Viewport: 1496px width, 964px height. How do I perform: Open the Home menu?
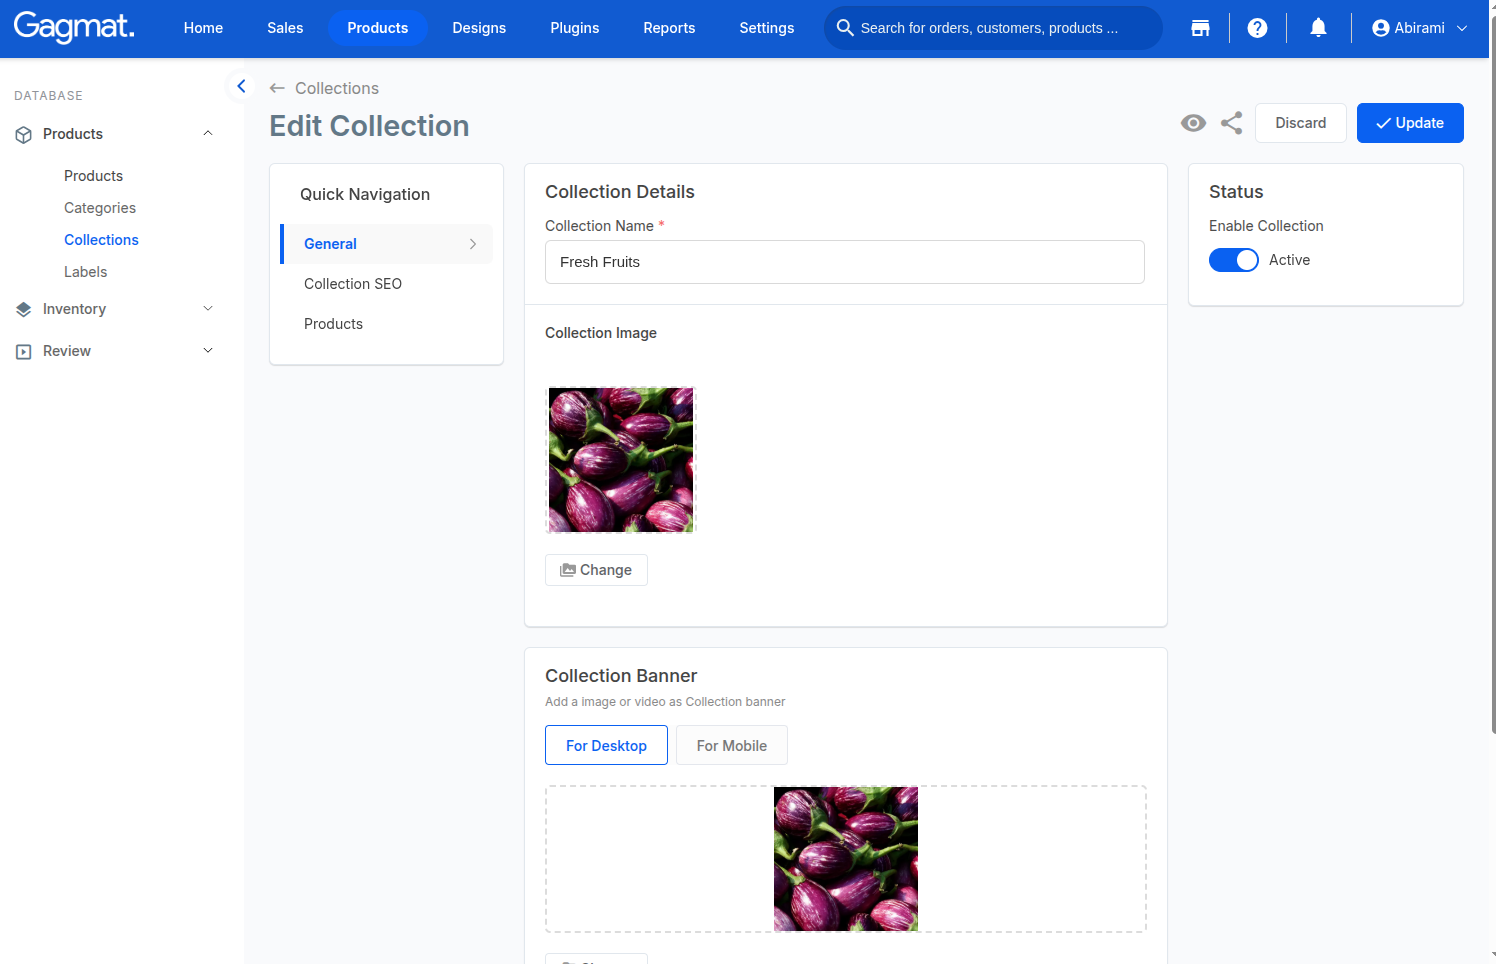pyautogui.click(x=203, y=28)
